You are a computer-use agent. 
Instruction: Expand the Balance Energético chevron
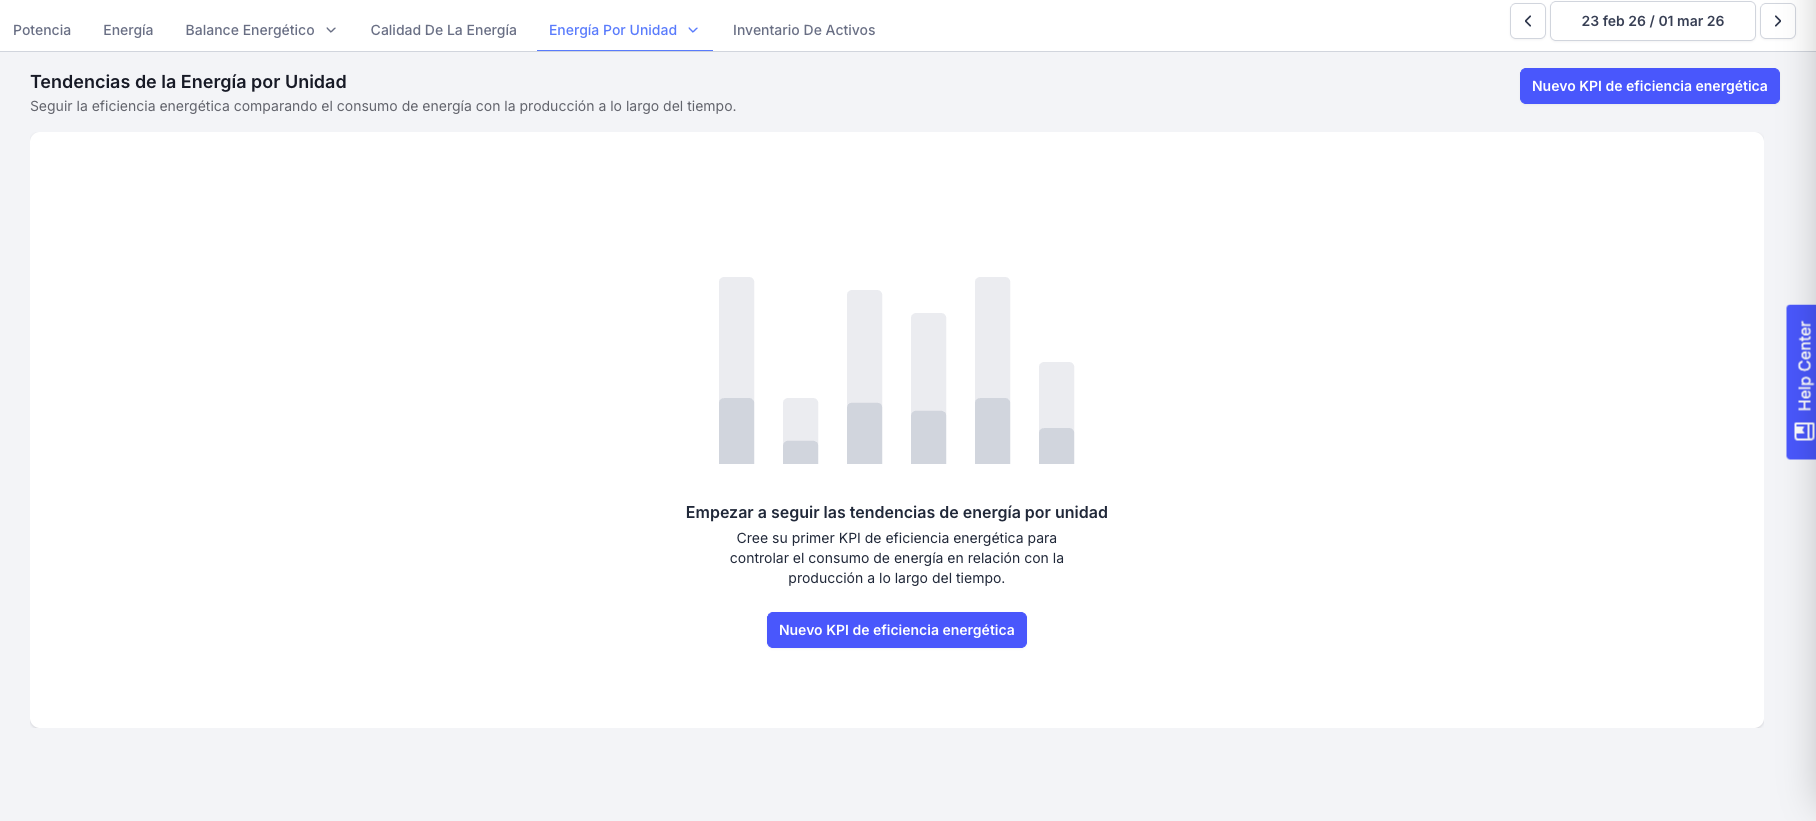331,30
